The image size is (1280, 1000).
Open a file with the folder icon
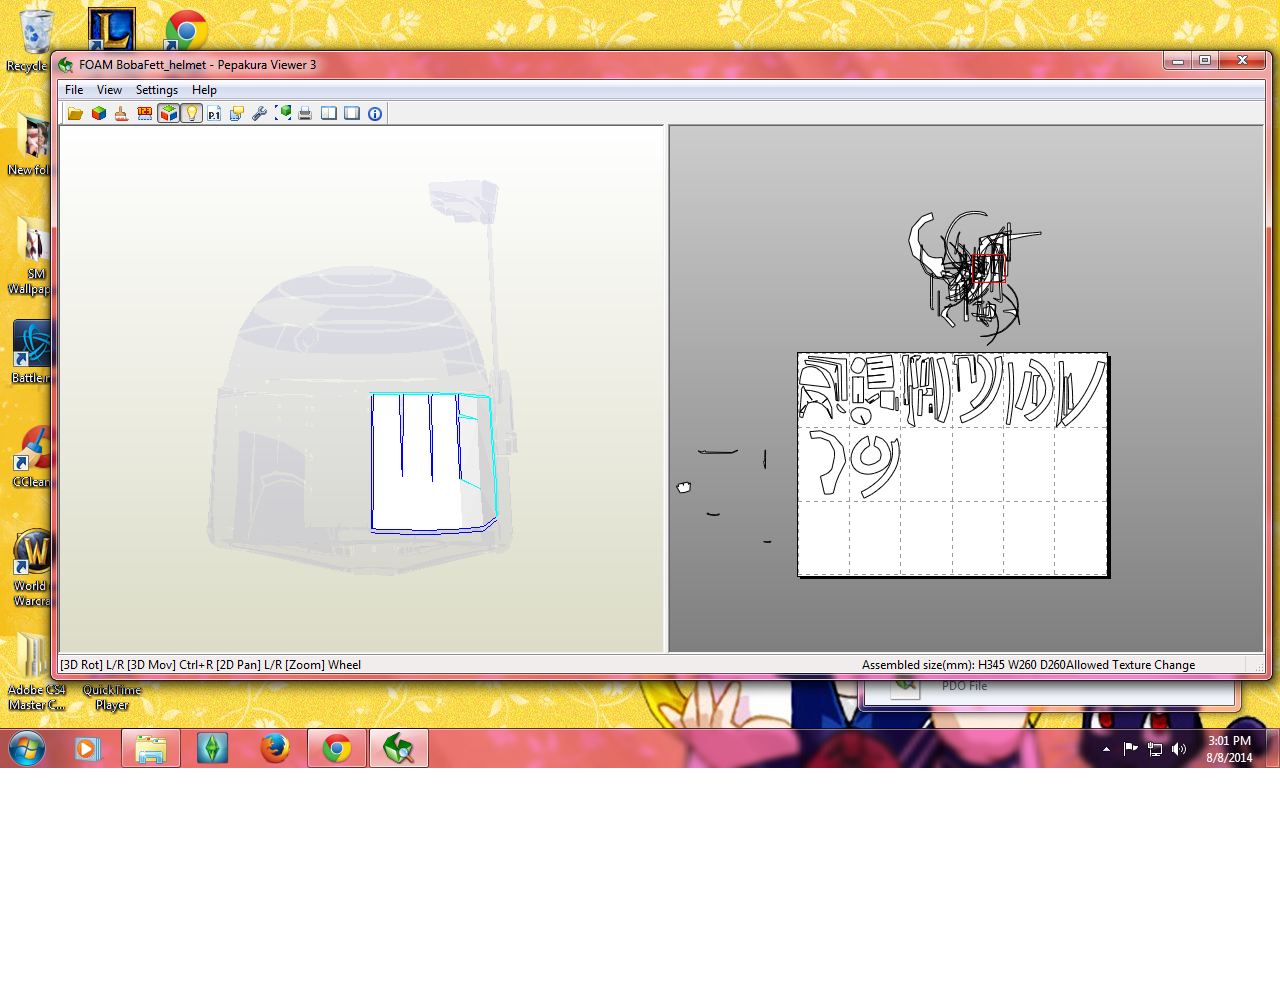(x=75, y=114)
